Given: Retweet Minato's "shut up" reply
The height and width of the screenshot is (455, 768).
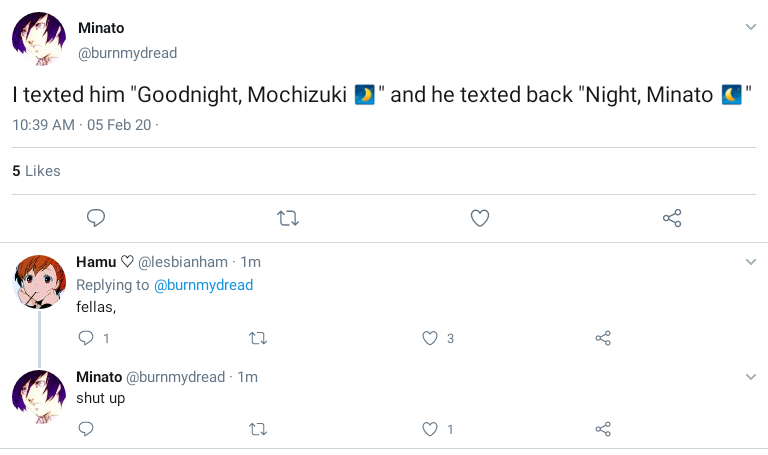Looking at the screenshot, I should click(257, 429).
